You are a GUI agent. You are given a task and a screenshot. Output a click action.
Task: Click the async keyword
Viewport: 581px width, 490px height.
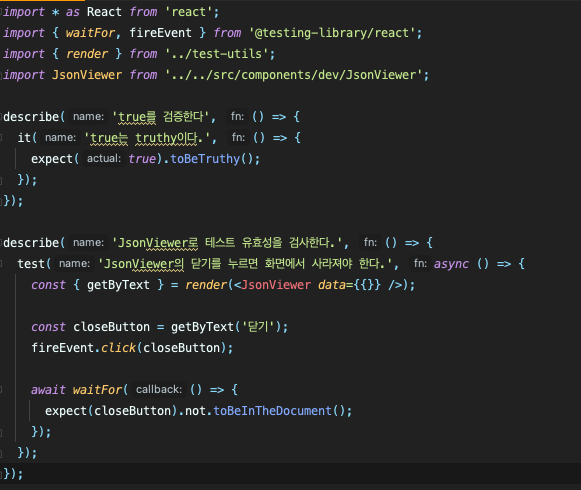click(x=451, y=264)
